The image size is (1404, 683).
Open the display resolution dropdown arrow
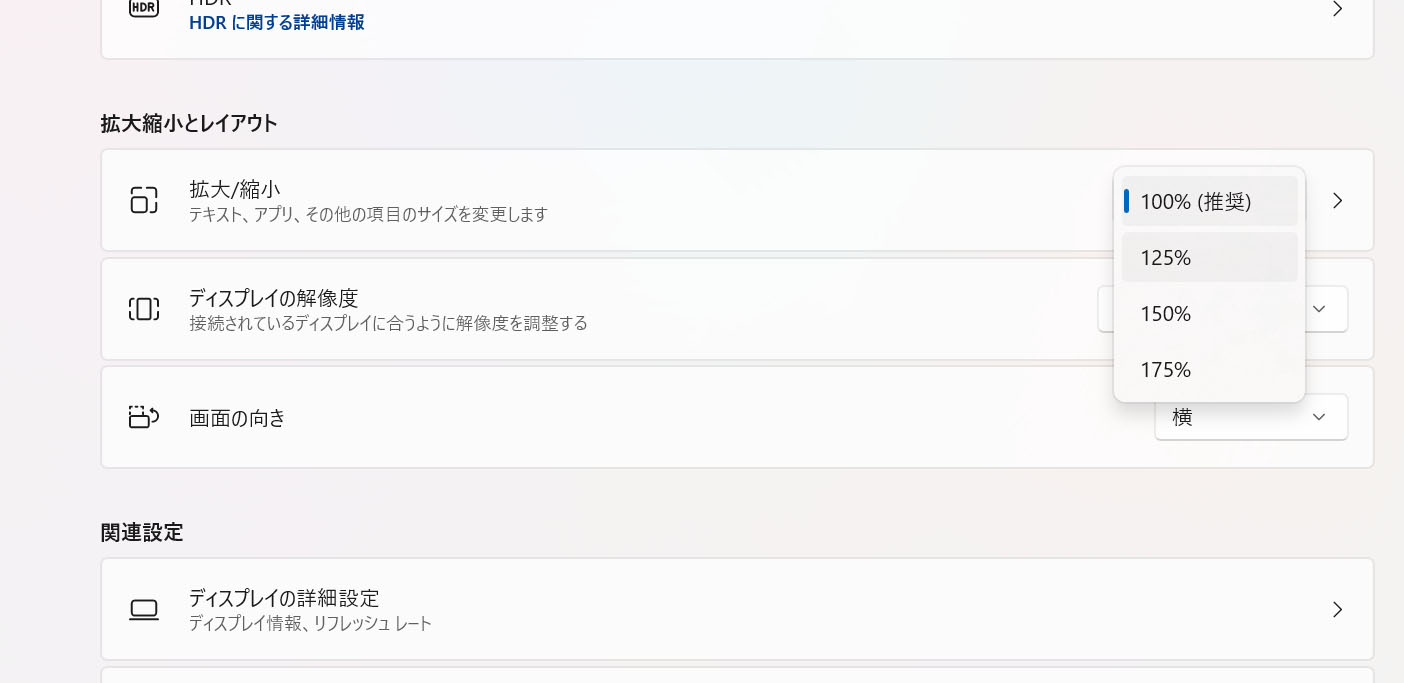[x=1319, y=309]
